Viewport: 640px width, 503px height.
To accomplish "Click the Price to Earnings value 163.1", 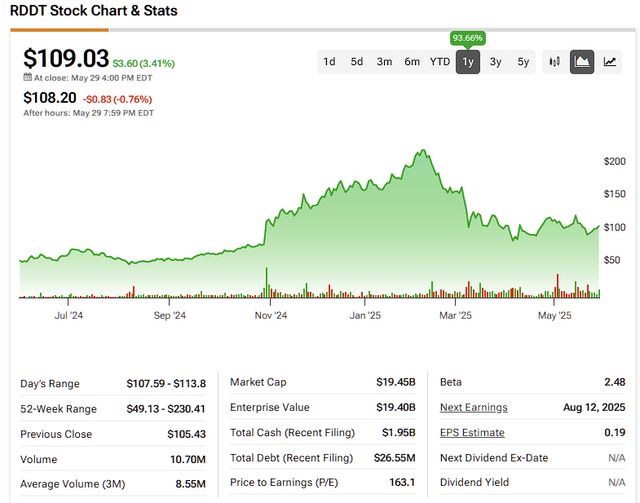I will (402, 482).
